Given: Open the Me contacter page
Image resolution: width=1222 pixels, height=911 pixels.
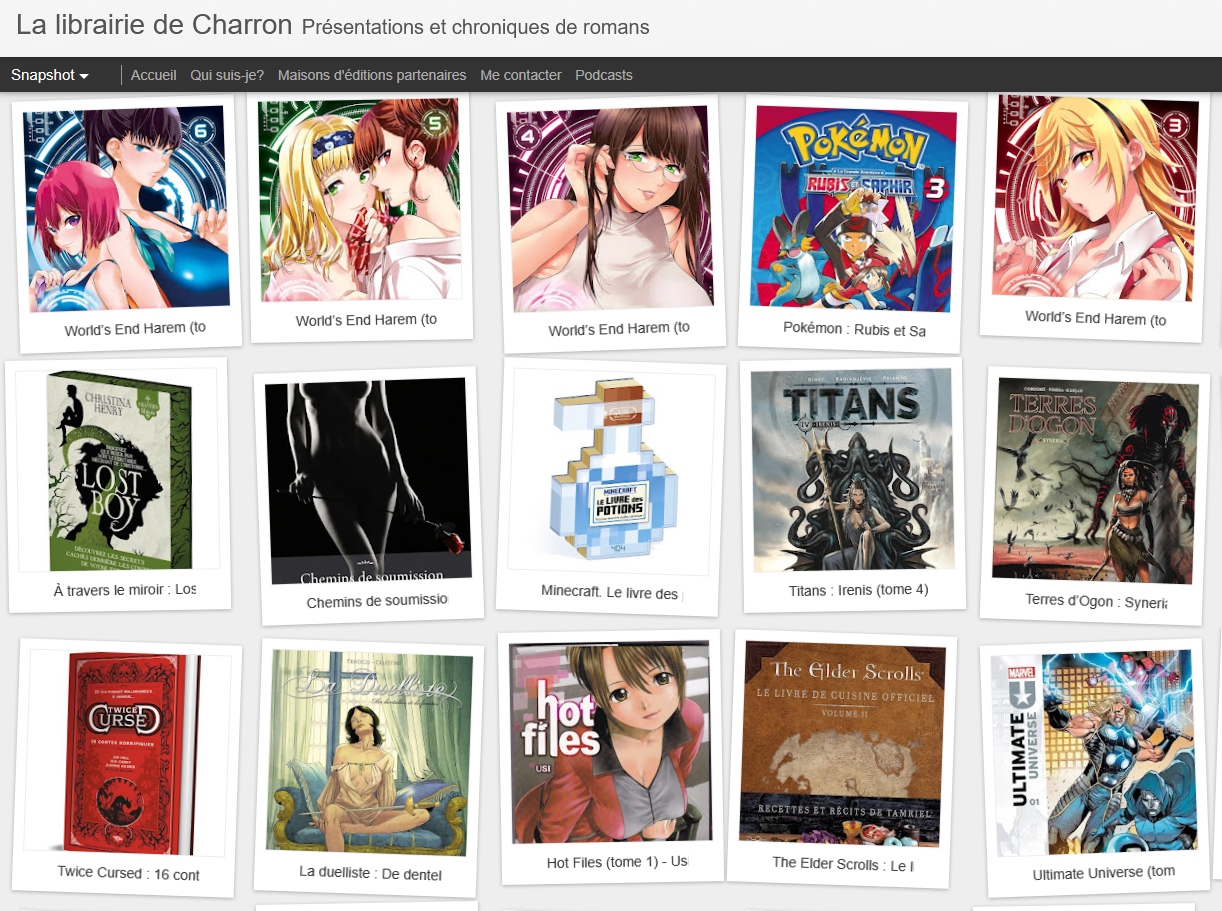Looking at the screenshot, I should tap(521, 75).
